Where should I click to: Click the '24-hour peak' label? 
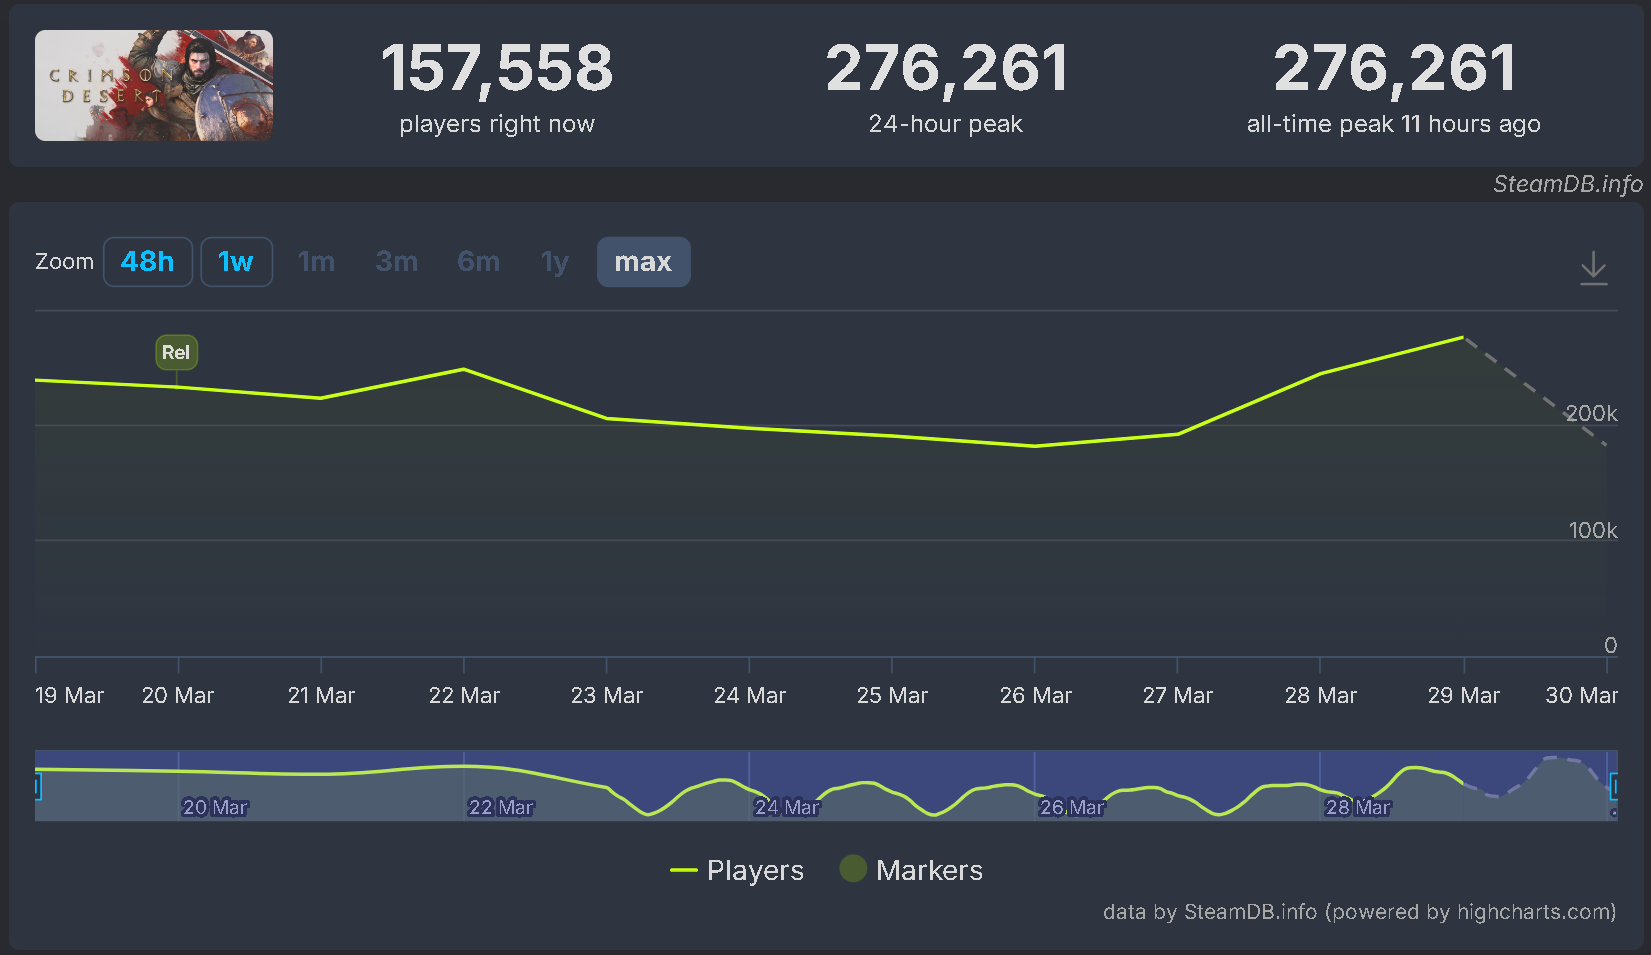tap(946, 124)
